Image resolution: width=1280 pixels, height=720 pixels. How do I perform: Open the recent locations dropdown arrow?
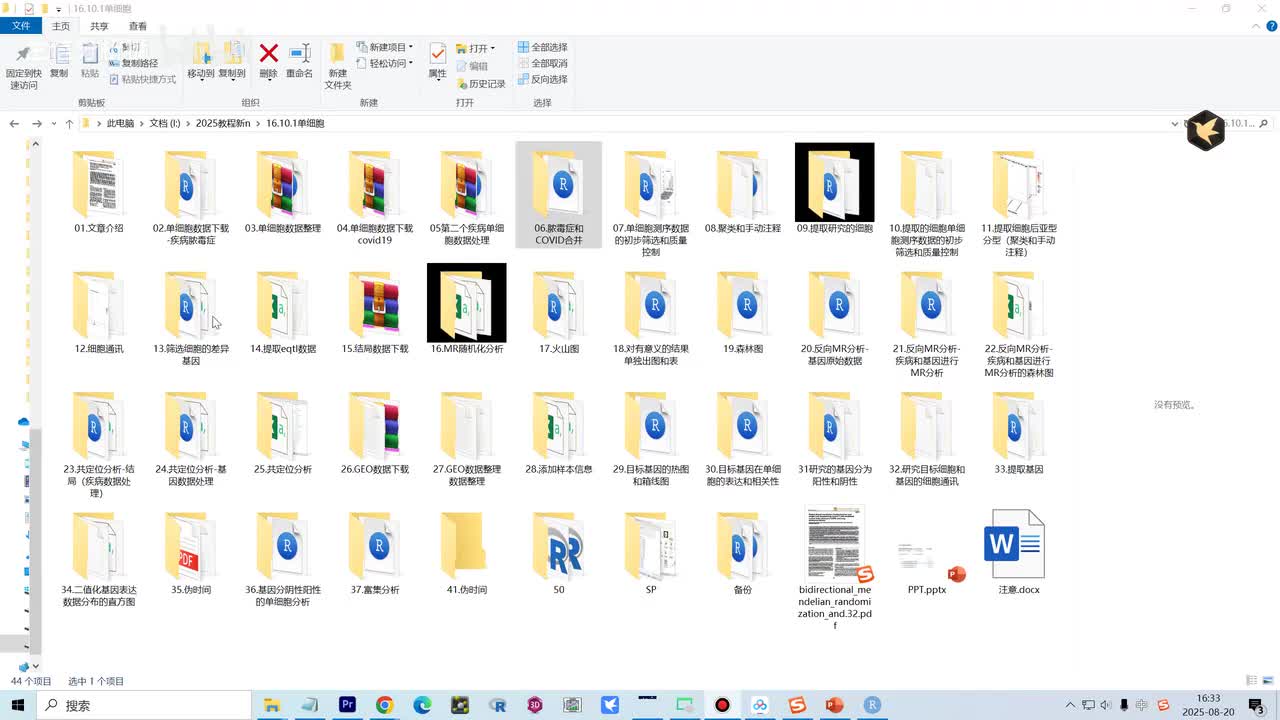pyautogui.click(x=54, y=124)
